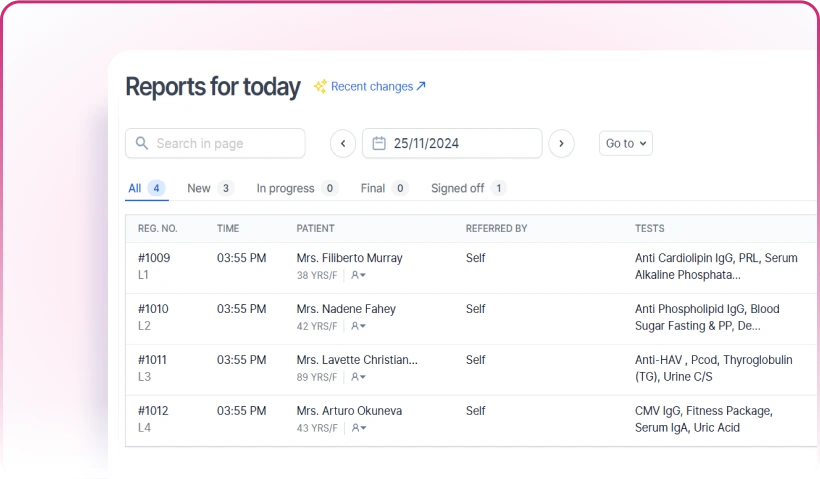The width and height of the screenshot is (820, 479).
Task: Click the calendar icon in date field
Action: coord(379,143)
